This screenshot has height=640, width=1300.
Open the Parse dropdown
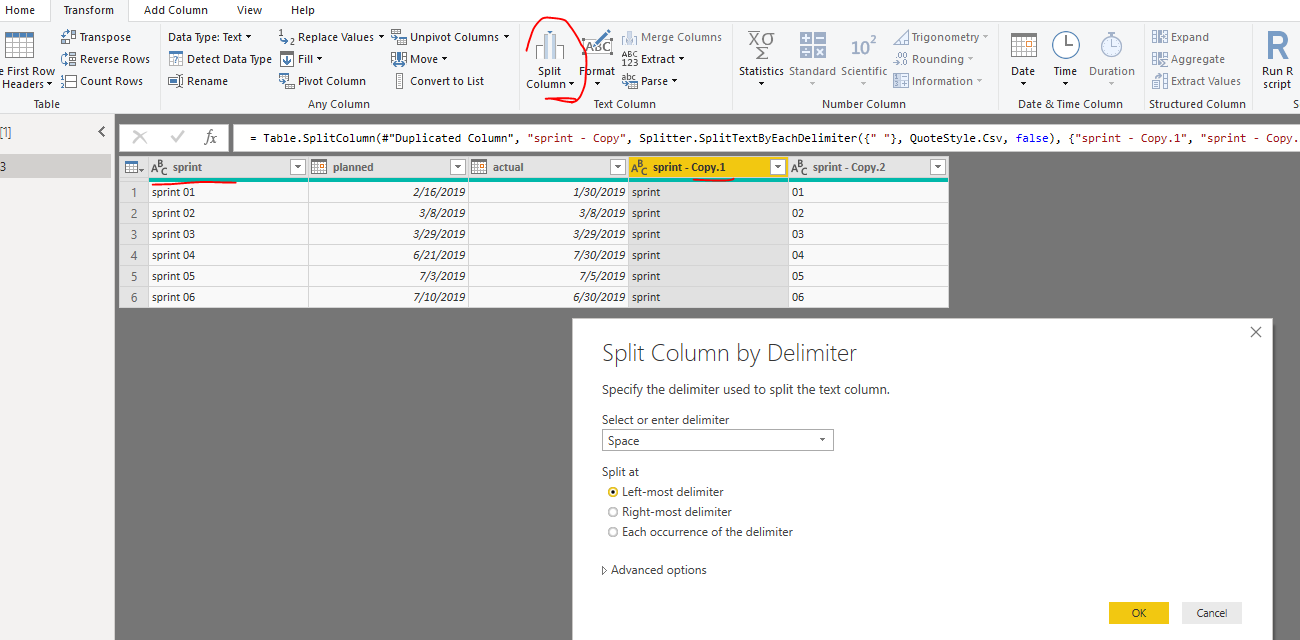coord(649,81)
